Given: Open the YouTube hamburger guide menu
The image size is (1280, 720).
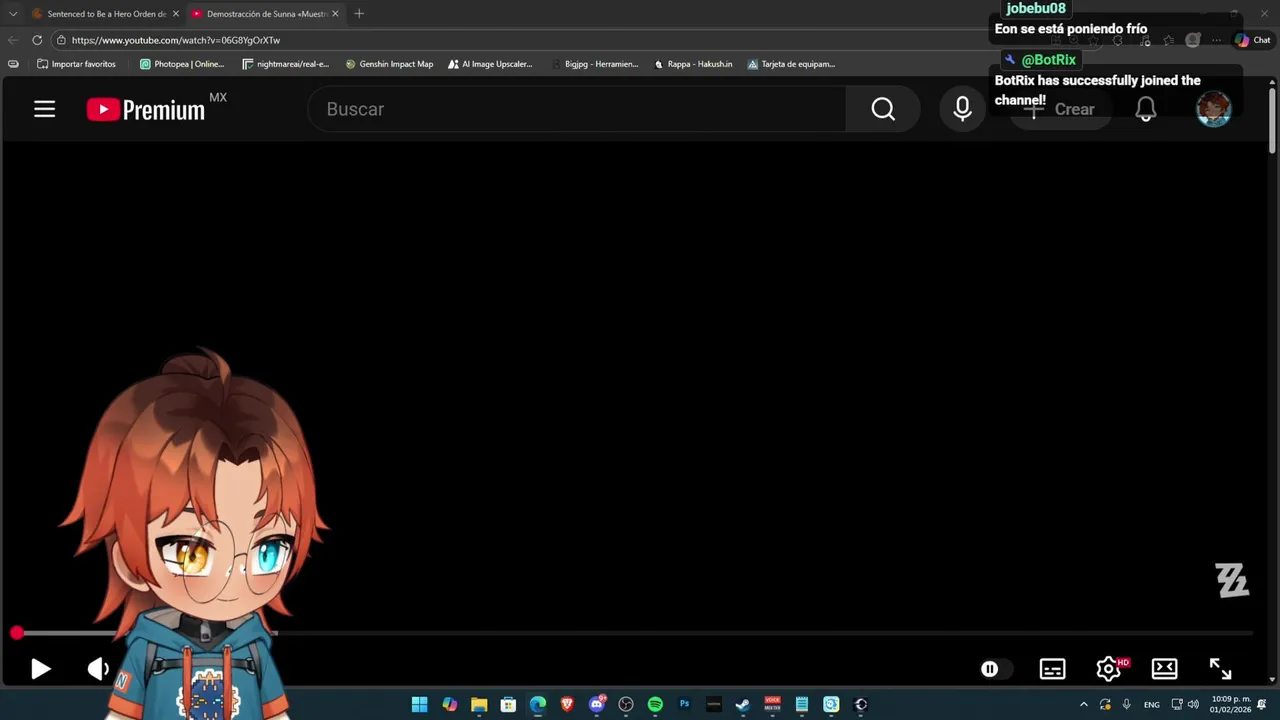Looking at the screenshot, I should coord(44,109).
